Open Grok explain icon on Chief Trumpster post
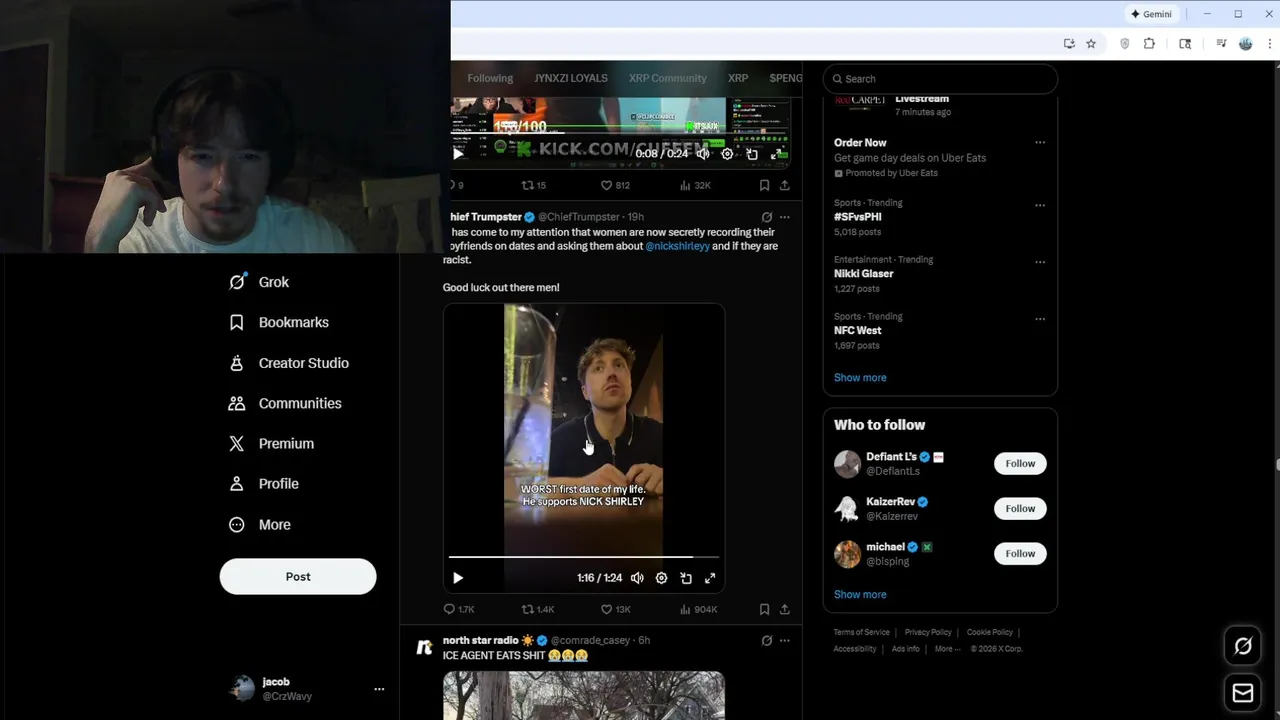This screenshot has width=1280, height=720. pos(767,217)
